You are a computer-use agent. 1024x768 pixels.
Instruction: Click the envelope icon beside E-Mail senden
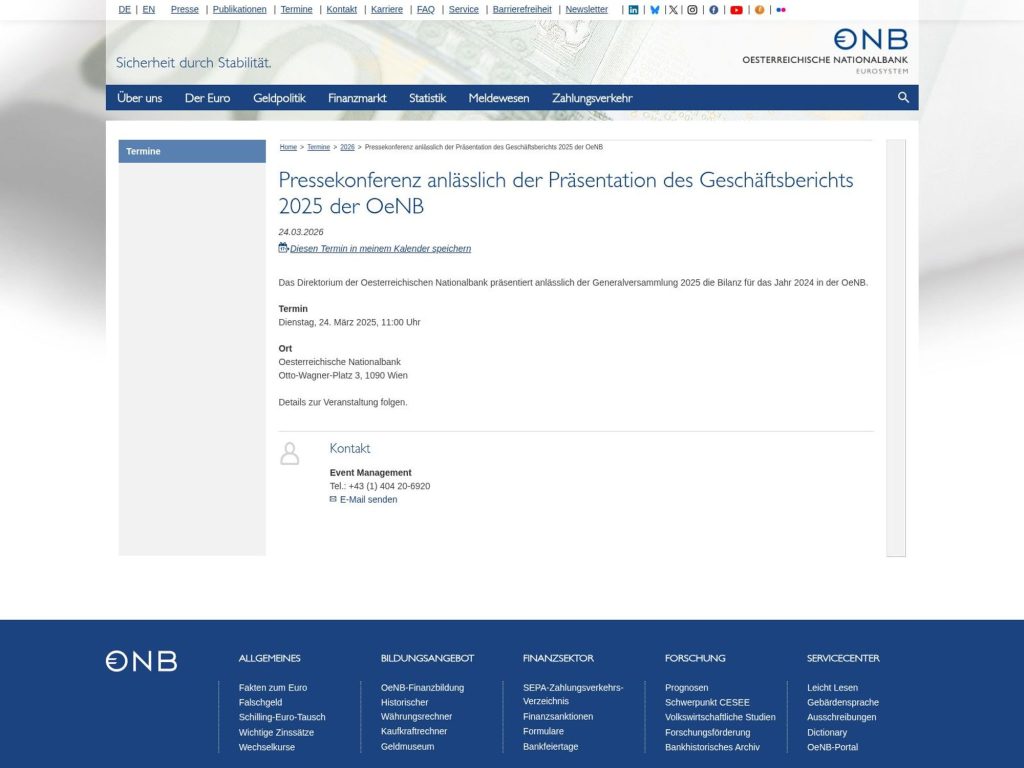(332, 499)
